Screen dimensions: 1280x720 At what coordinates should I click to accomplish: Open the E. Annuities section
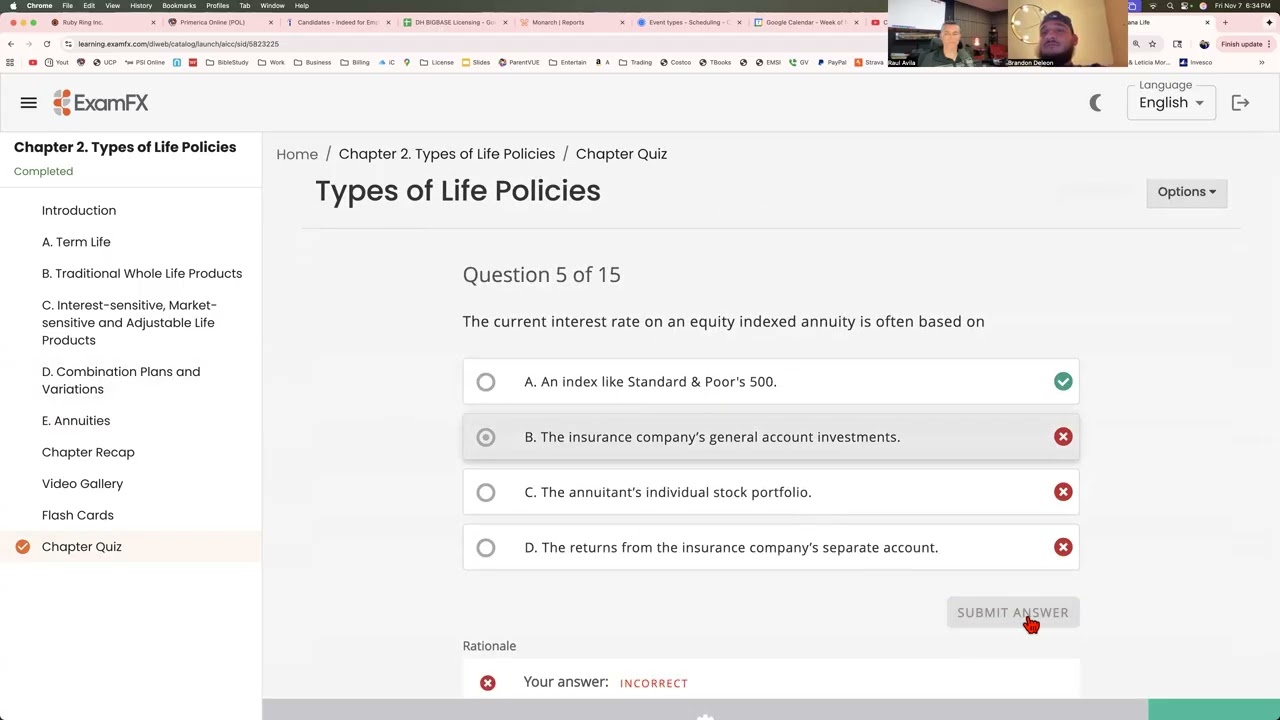pyautogui.click(x=76, y=421)
